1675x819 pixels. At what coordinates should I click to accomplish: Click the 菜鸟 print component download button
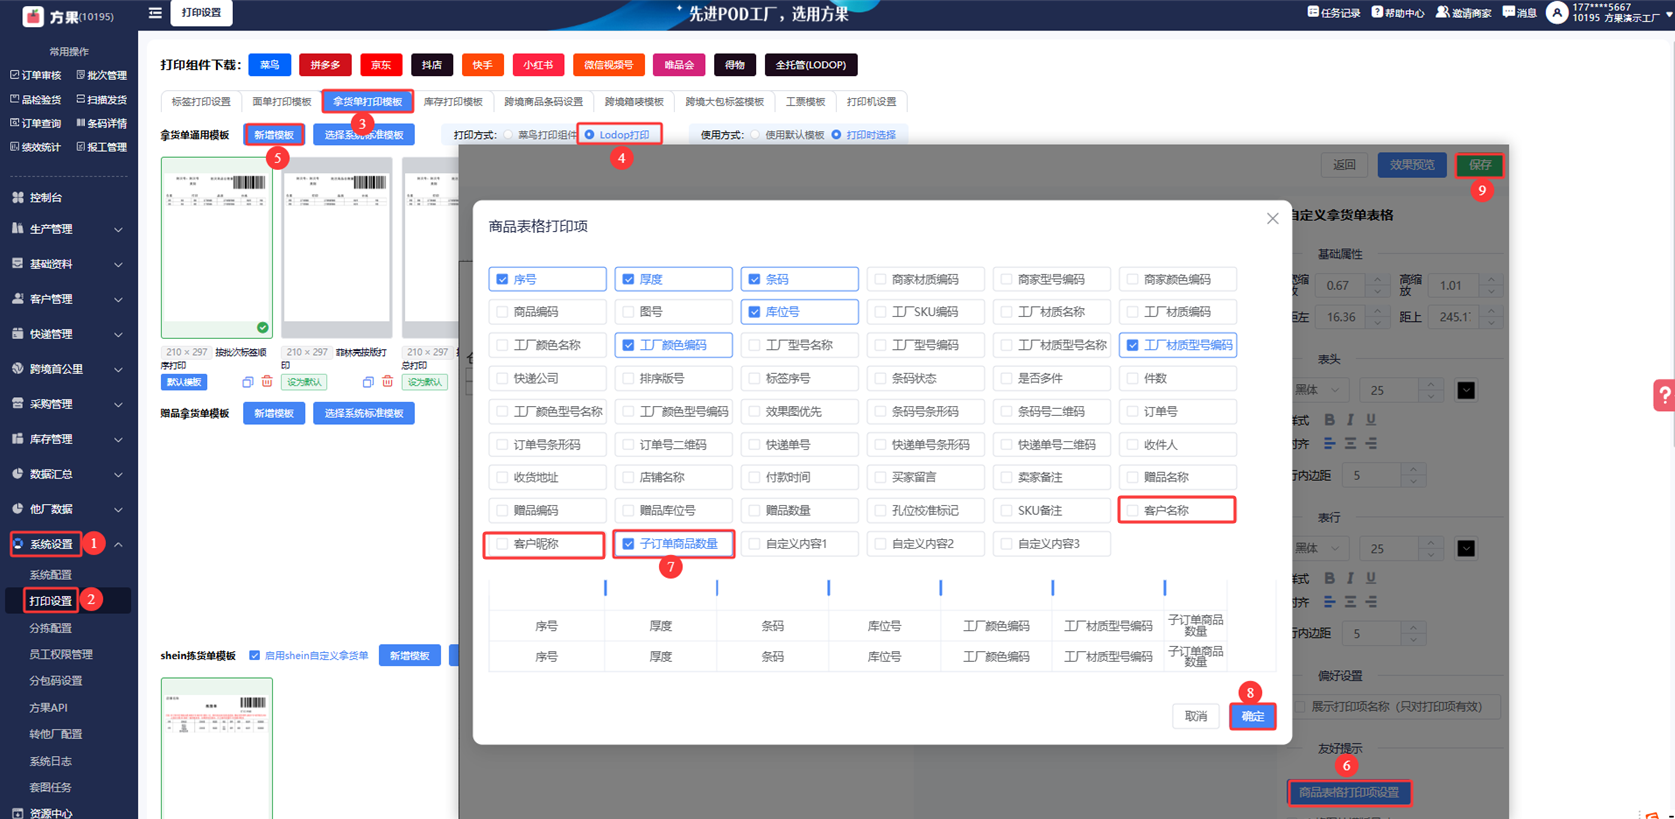pos(270,65)
